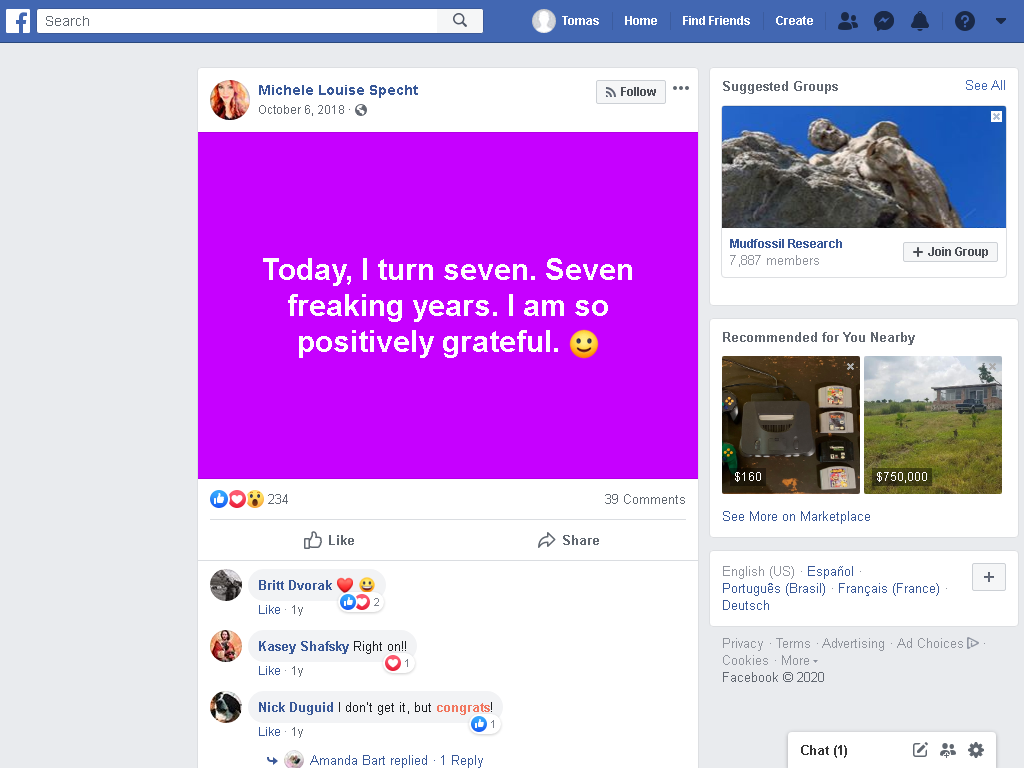This screenshot has width=1024, height=768.
Task: See All suggested groups
Action: pyautogui.click(x=985, y=86)
